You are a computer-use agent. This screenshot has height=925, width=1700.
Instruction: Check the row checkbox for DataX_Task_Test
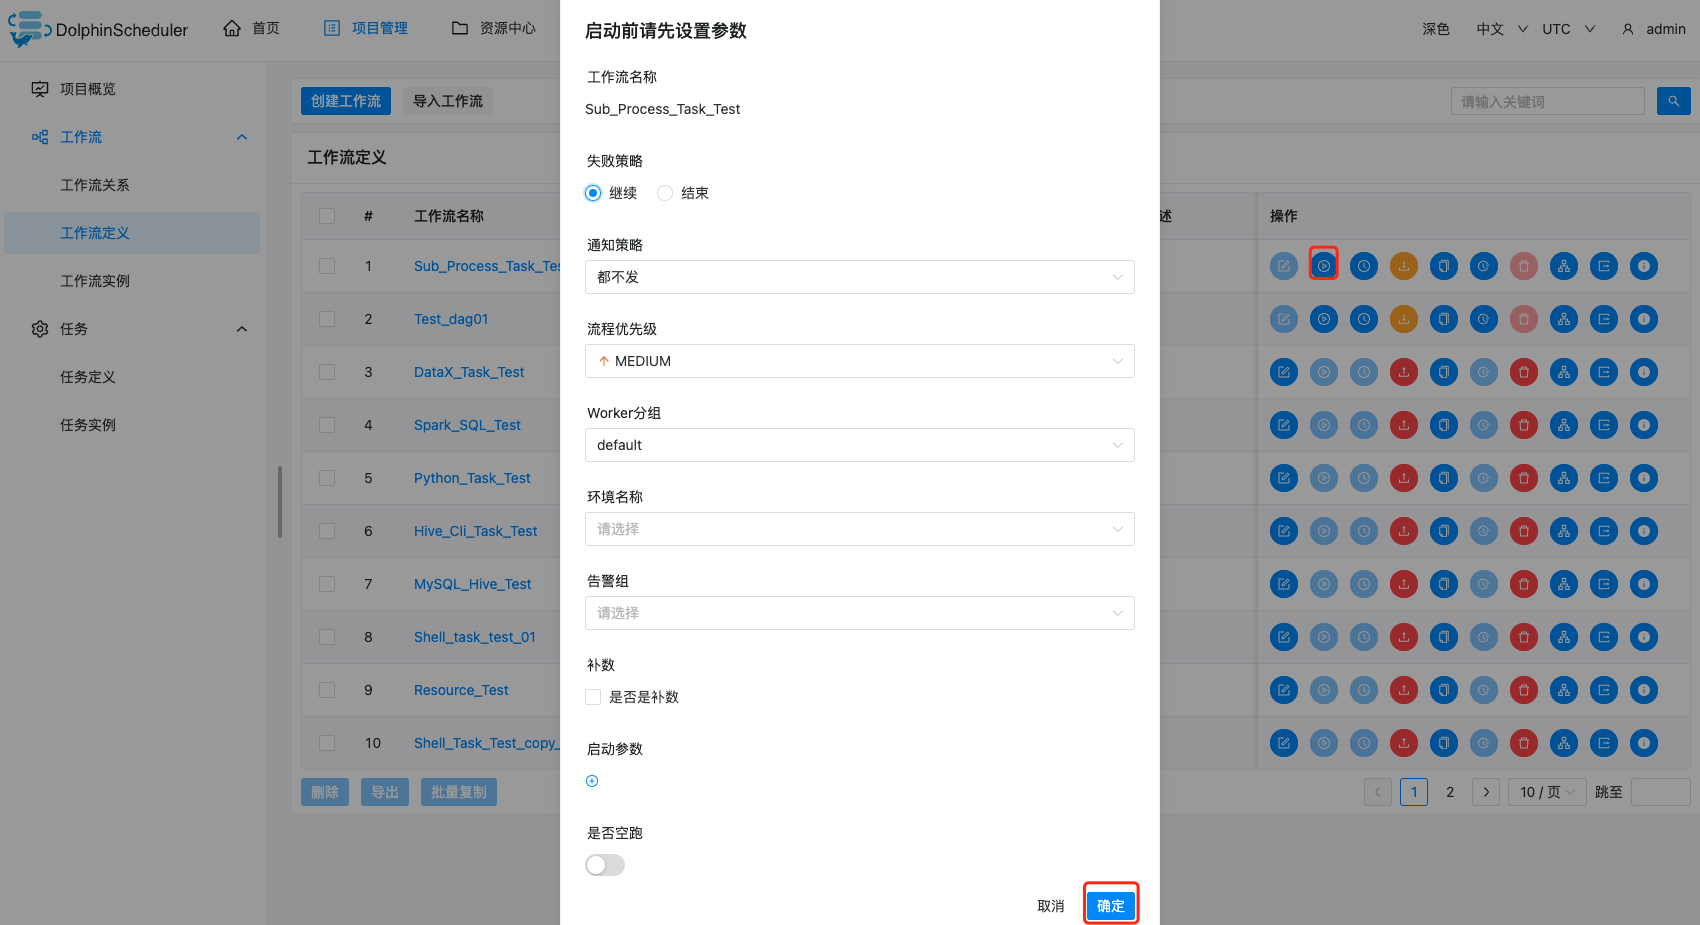[327, 372]
